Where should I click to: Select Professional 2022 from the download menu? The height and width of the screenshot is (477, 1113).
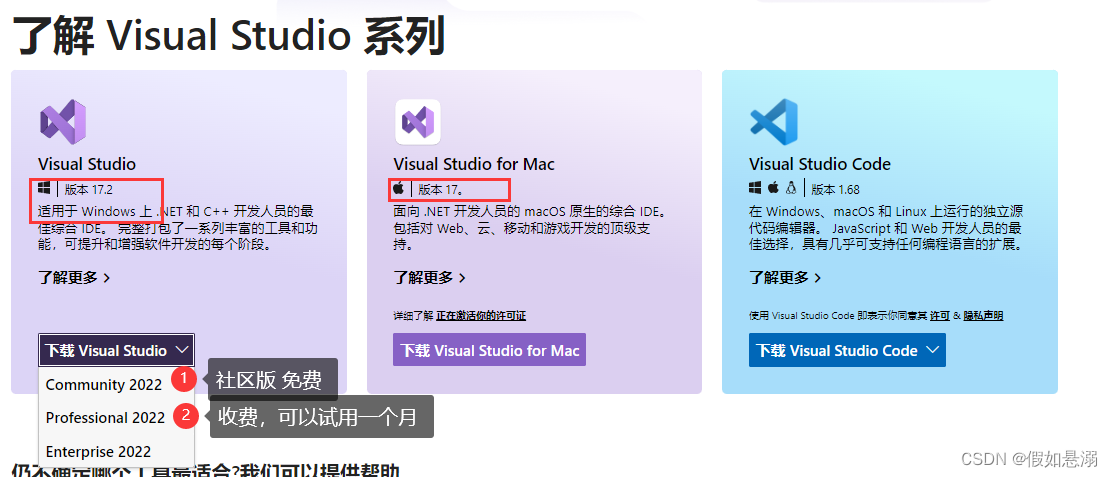coord(106,417)
